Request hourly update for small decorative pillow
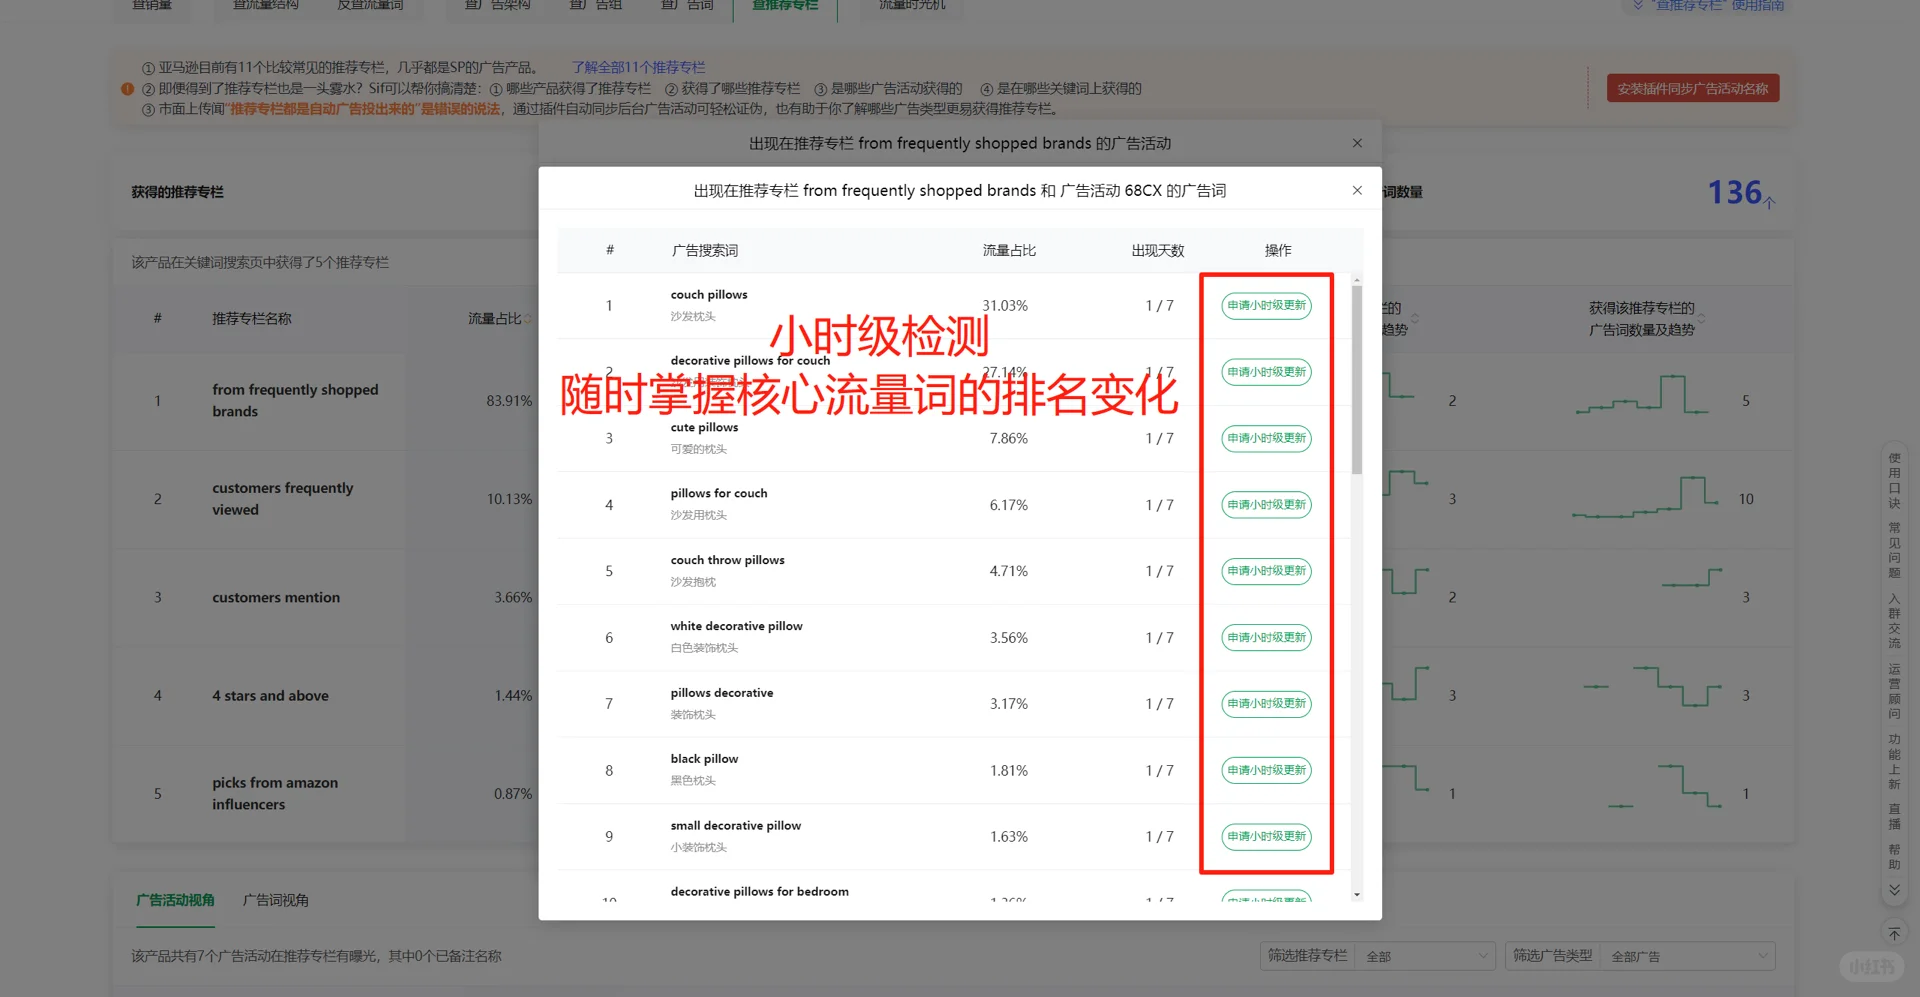The height and width of the screenshot is (997, 1920). tap(1266, 836)
